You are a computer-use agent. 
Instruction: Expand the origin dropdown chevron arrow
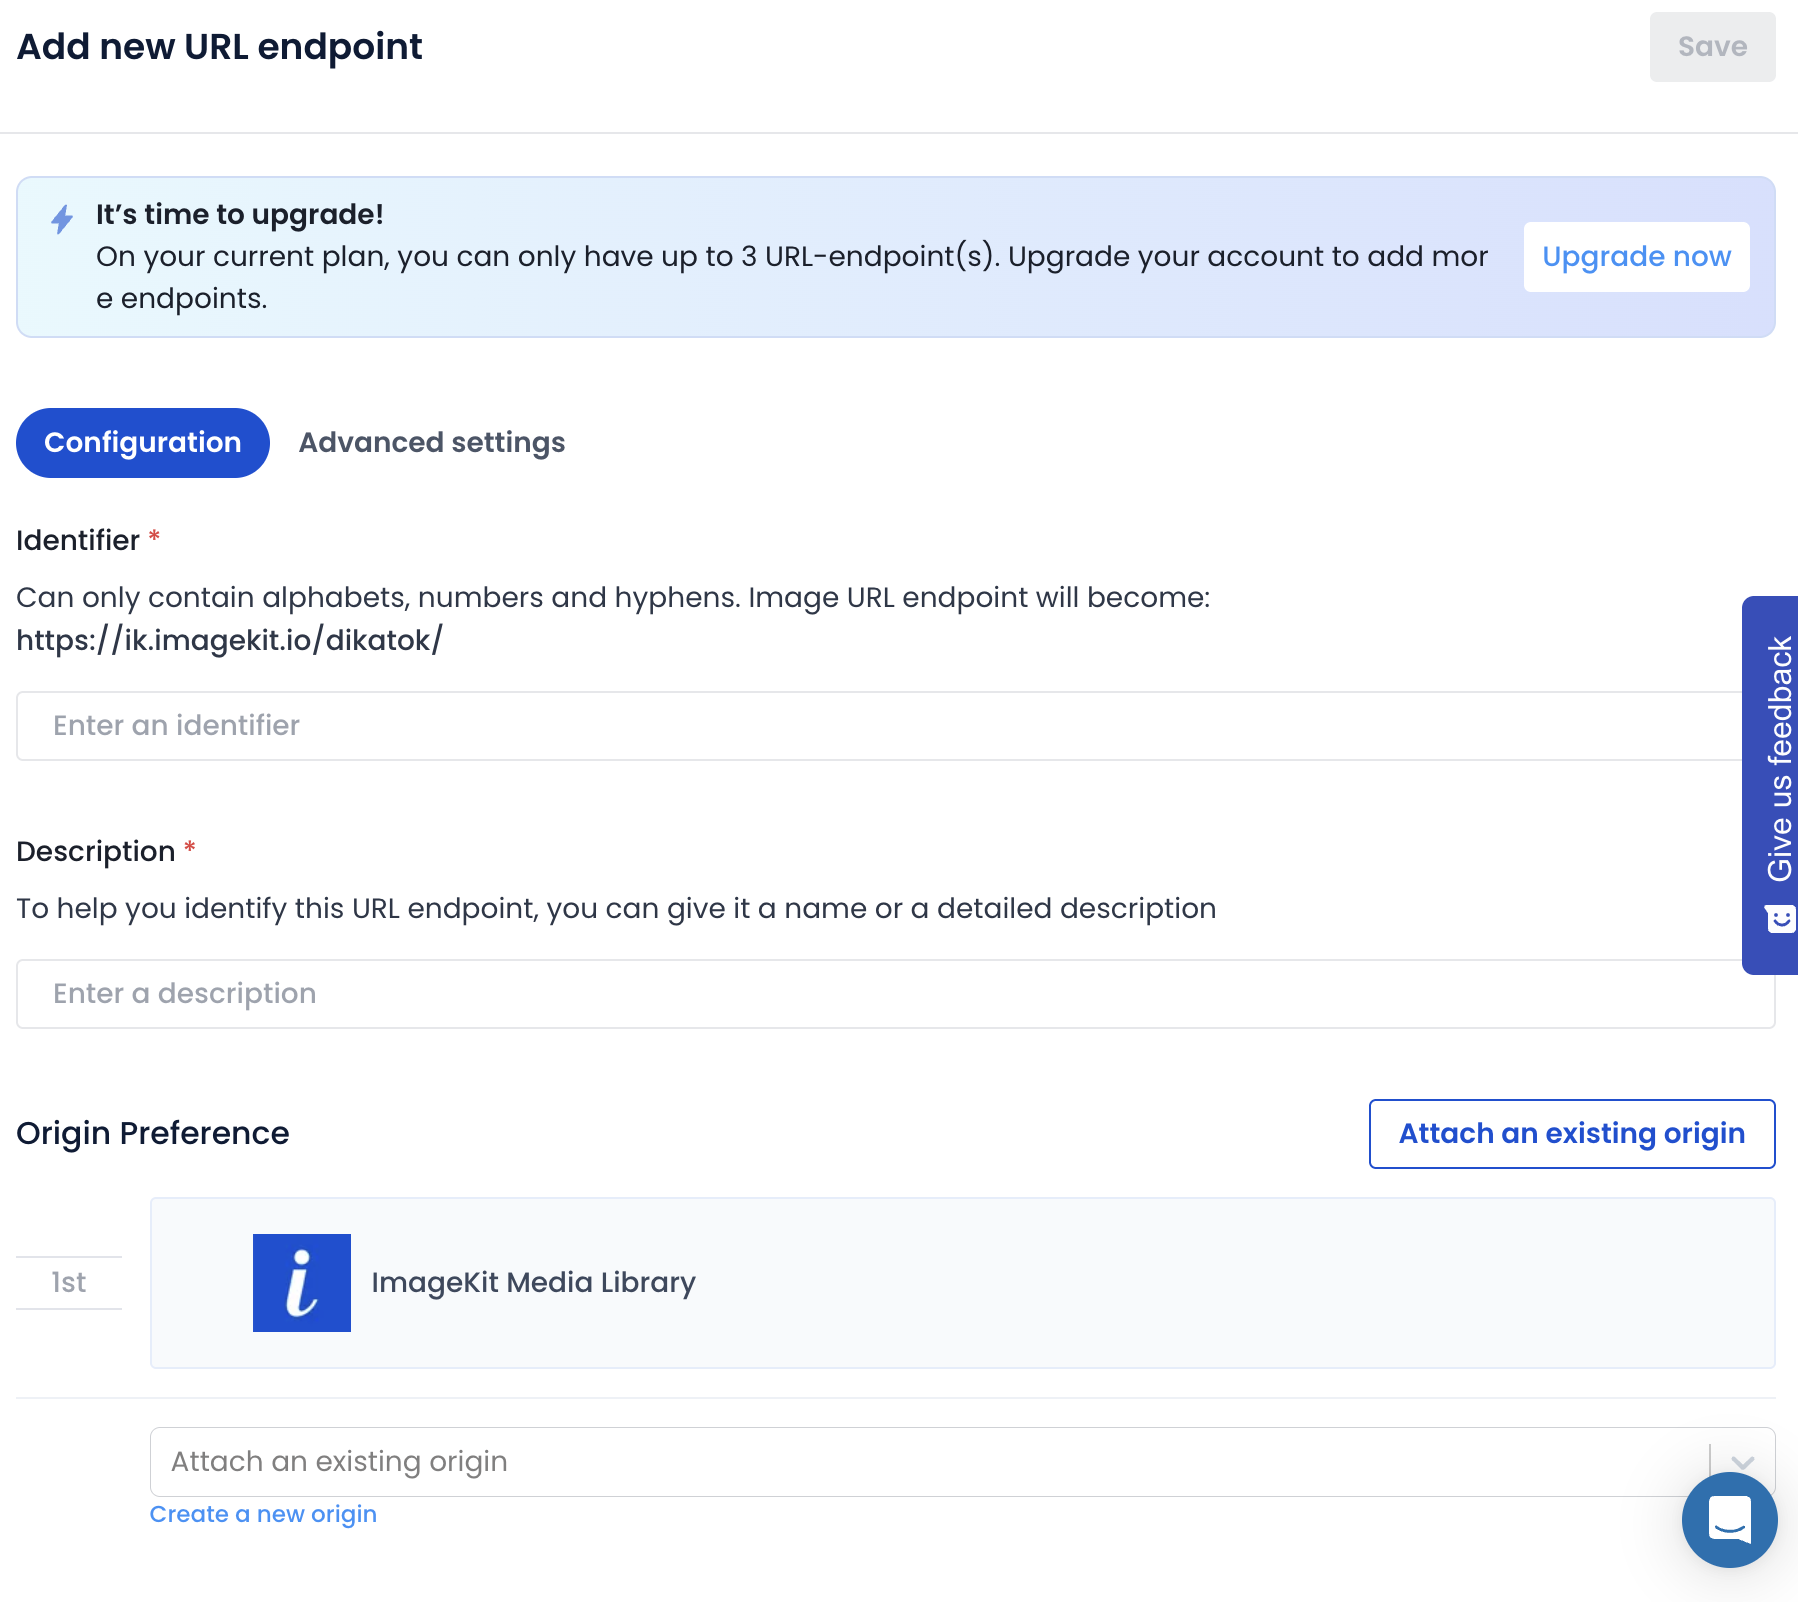click(1742, 1462)
